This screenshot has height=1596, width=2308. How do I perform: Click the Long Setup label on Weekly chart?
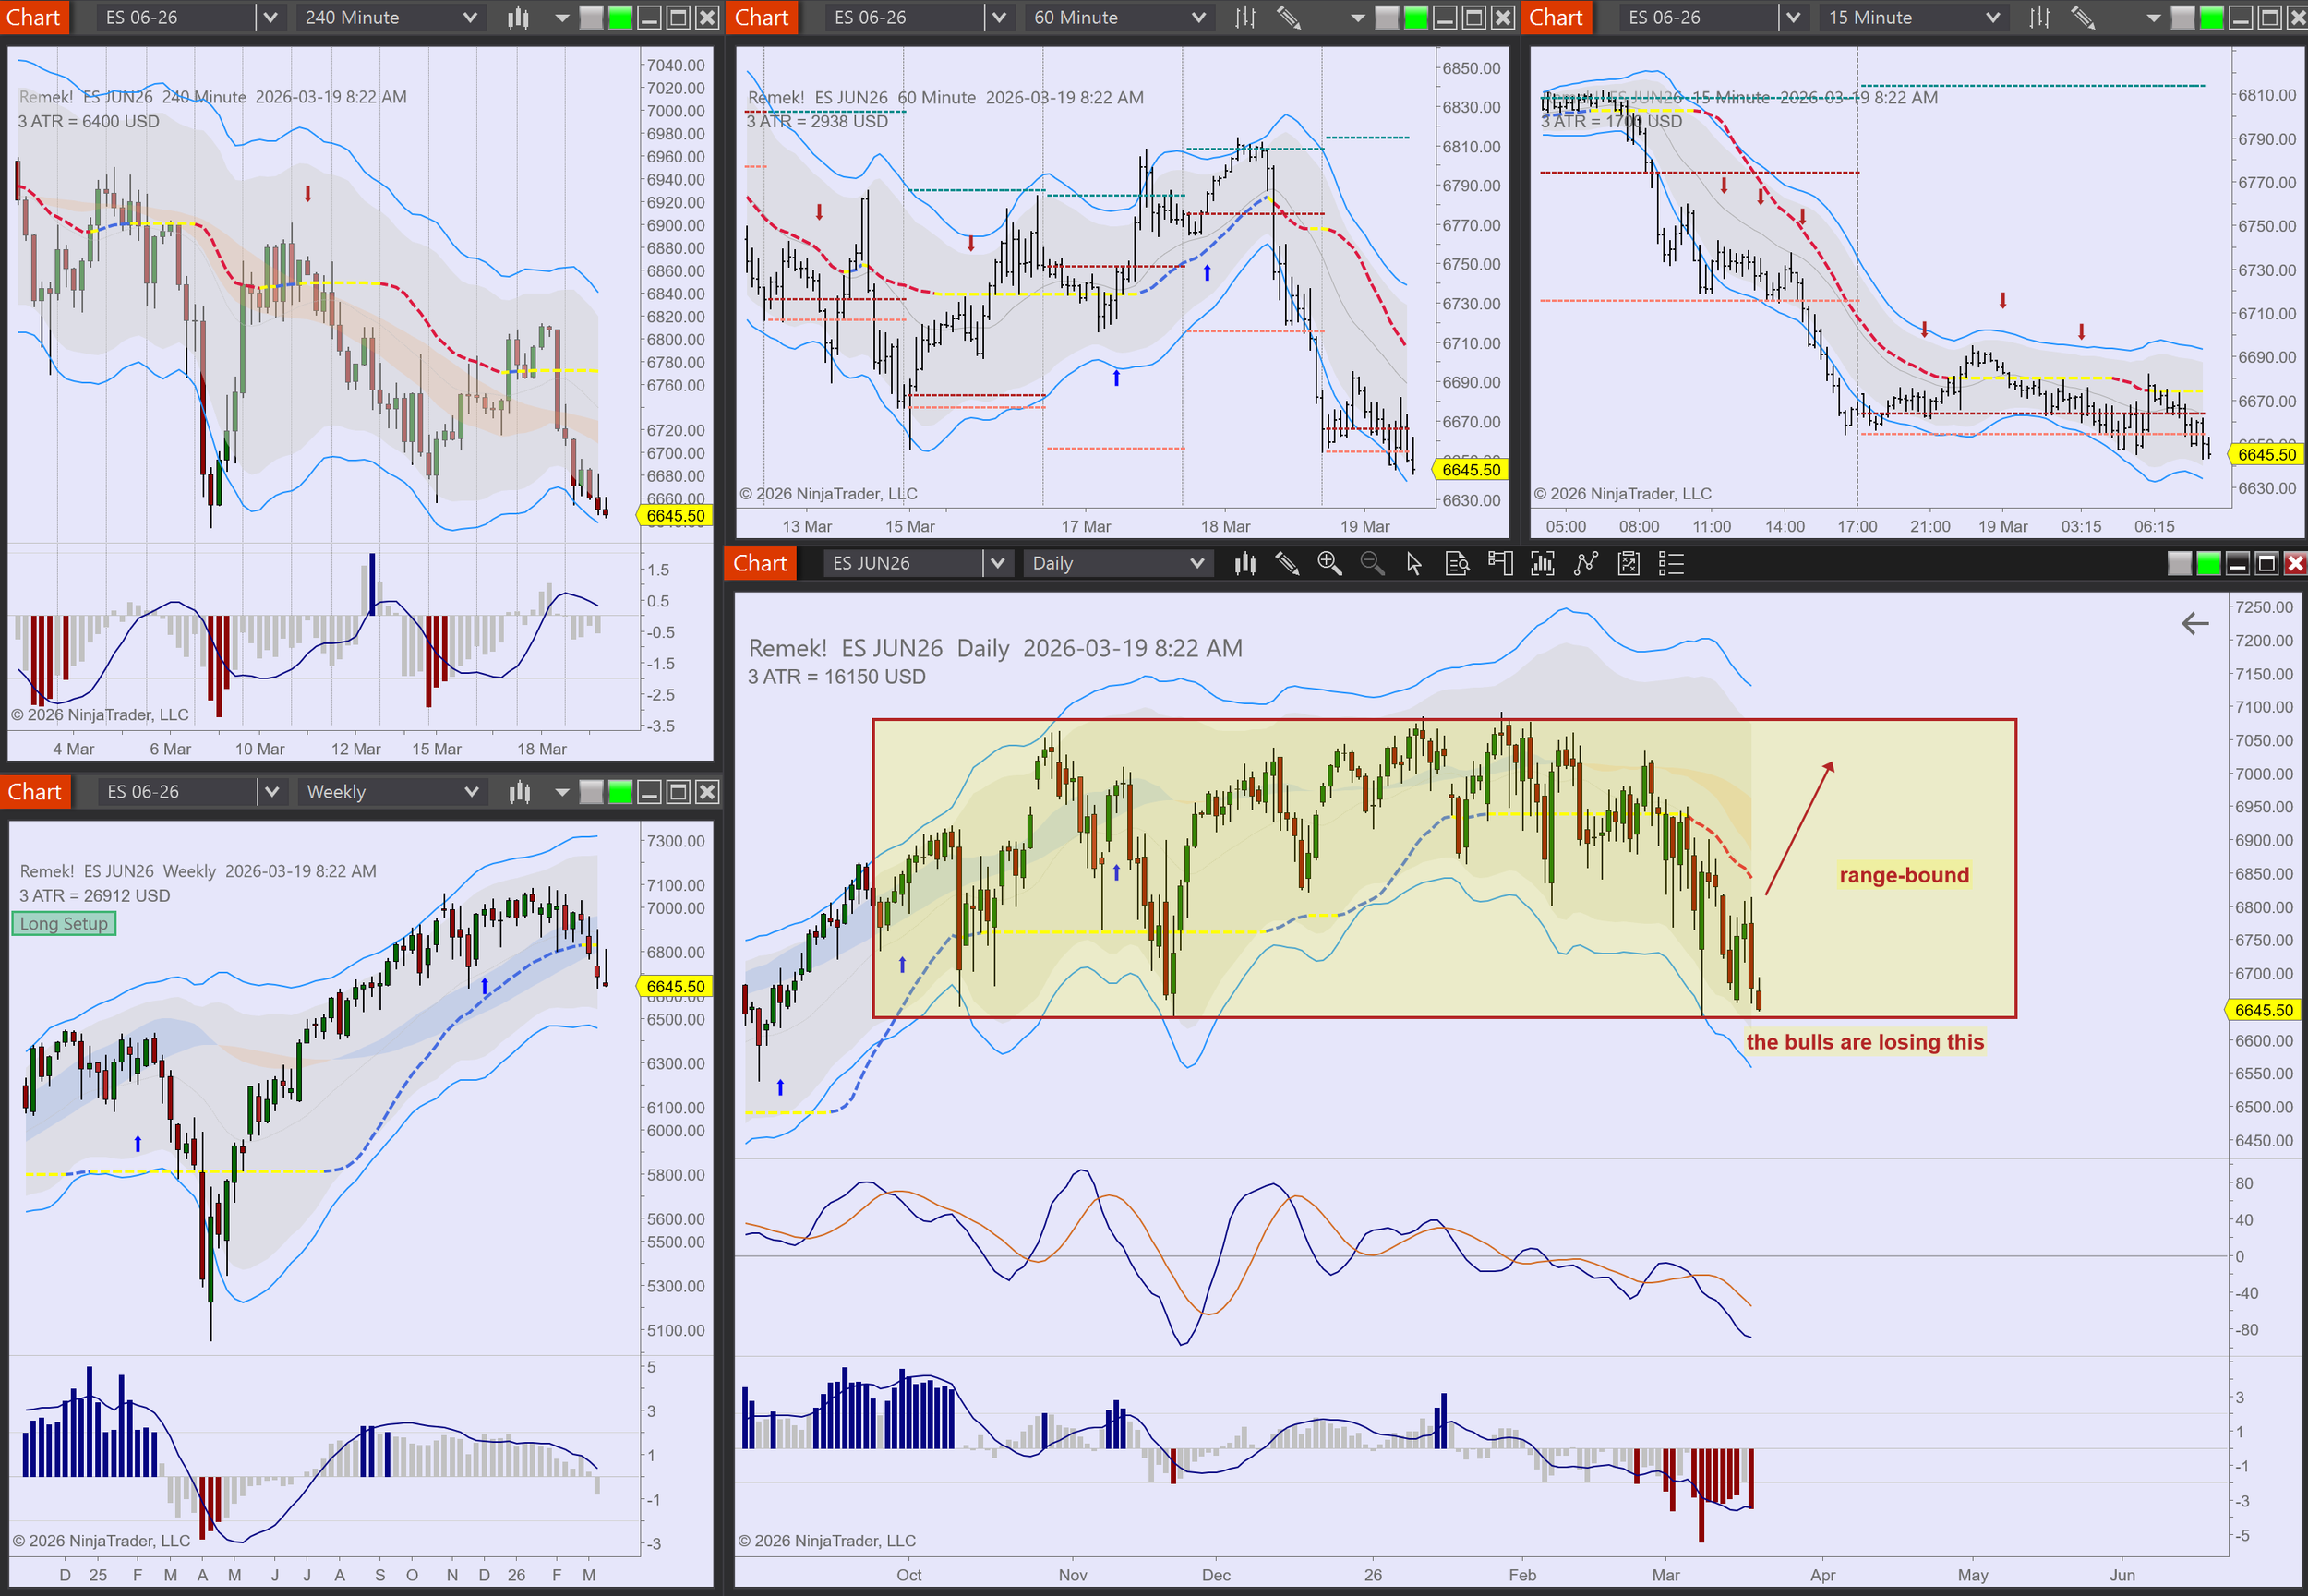click(64, 924)
